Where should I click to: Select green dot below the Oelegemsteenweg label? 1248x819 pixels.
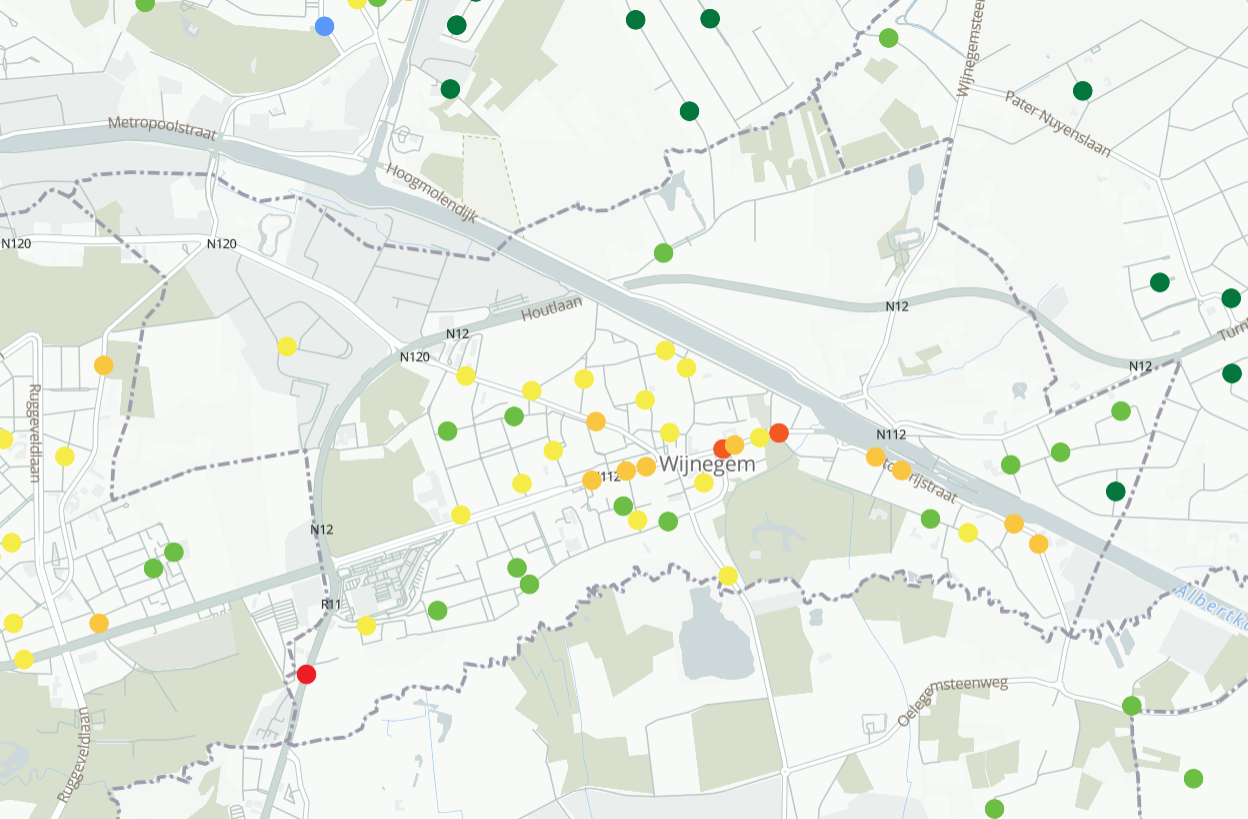994,808
